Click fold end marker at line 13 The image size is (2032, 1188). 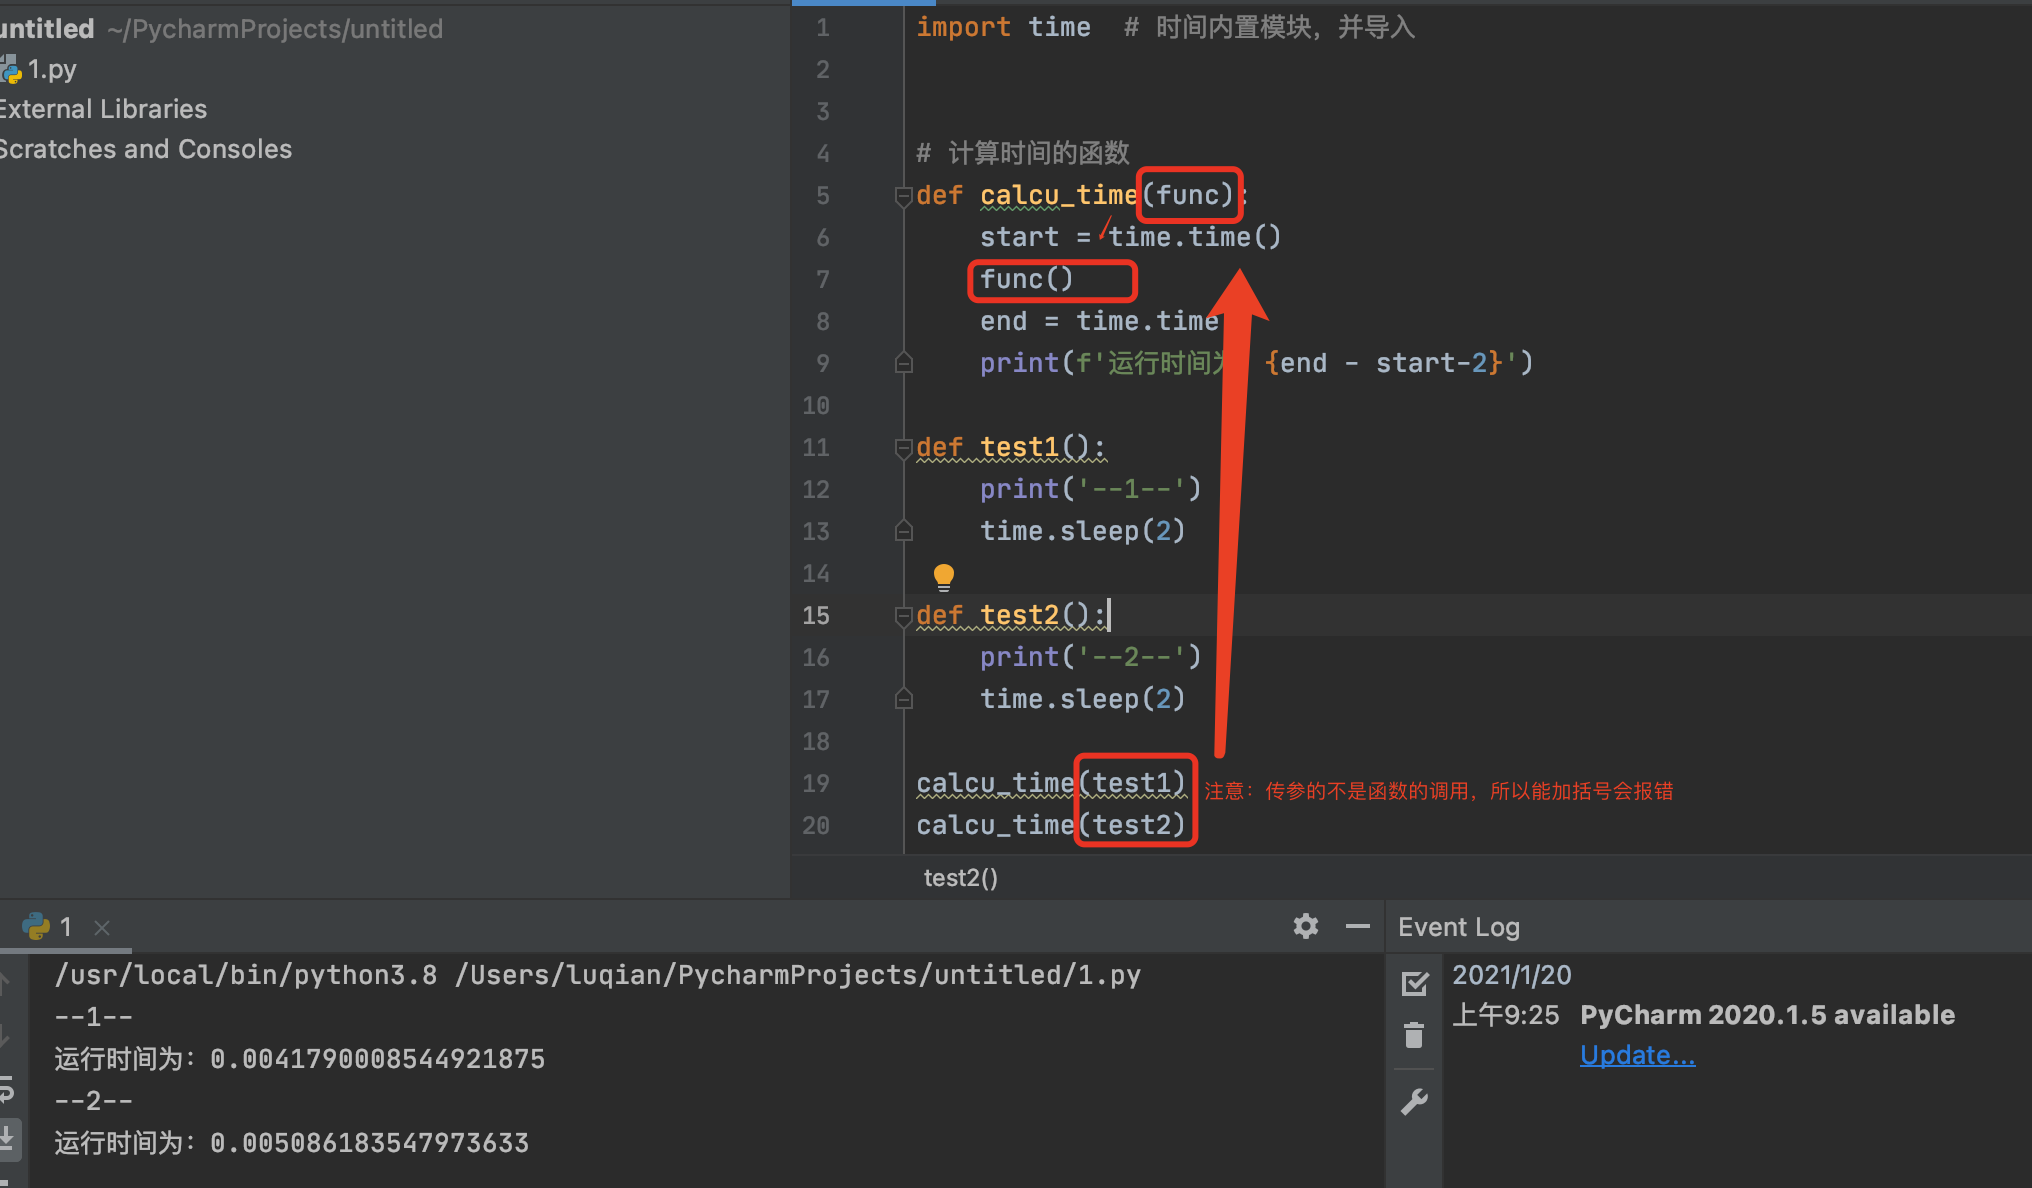903,531
